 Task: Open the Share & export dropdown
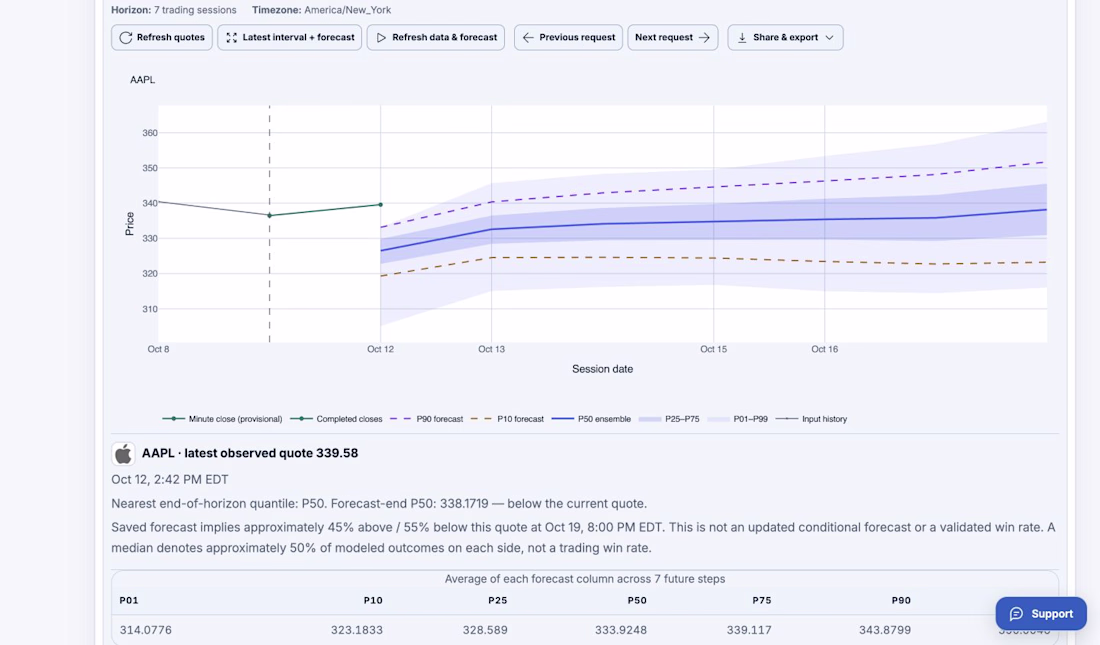click(x=785, y=37)
